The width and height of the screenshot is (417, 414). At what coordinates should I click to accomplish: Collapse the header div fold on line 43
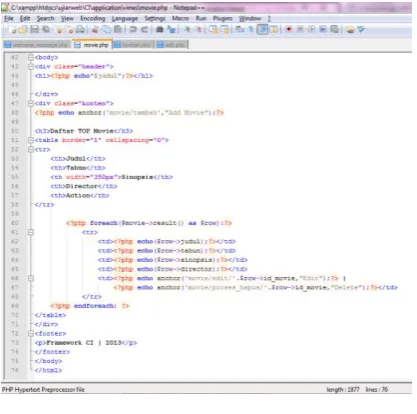pyautogui.click(x=31, y=67)
